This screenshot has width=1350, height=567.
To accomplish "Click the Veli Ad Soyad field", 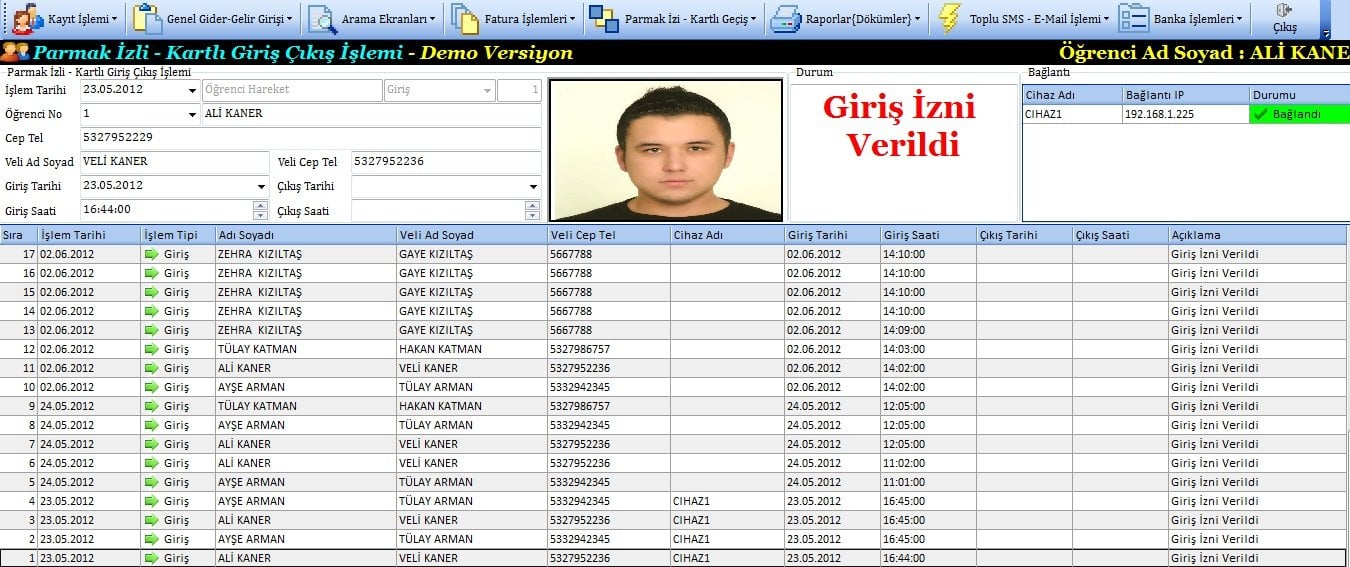I will pos(174,162).
